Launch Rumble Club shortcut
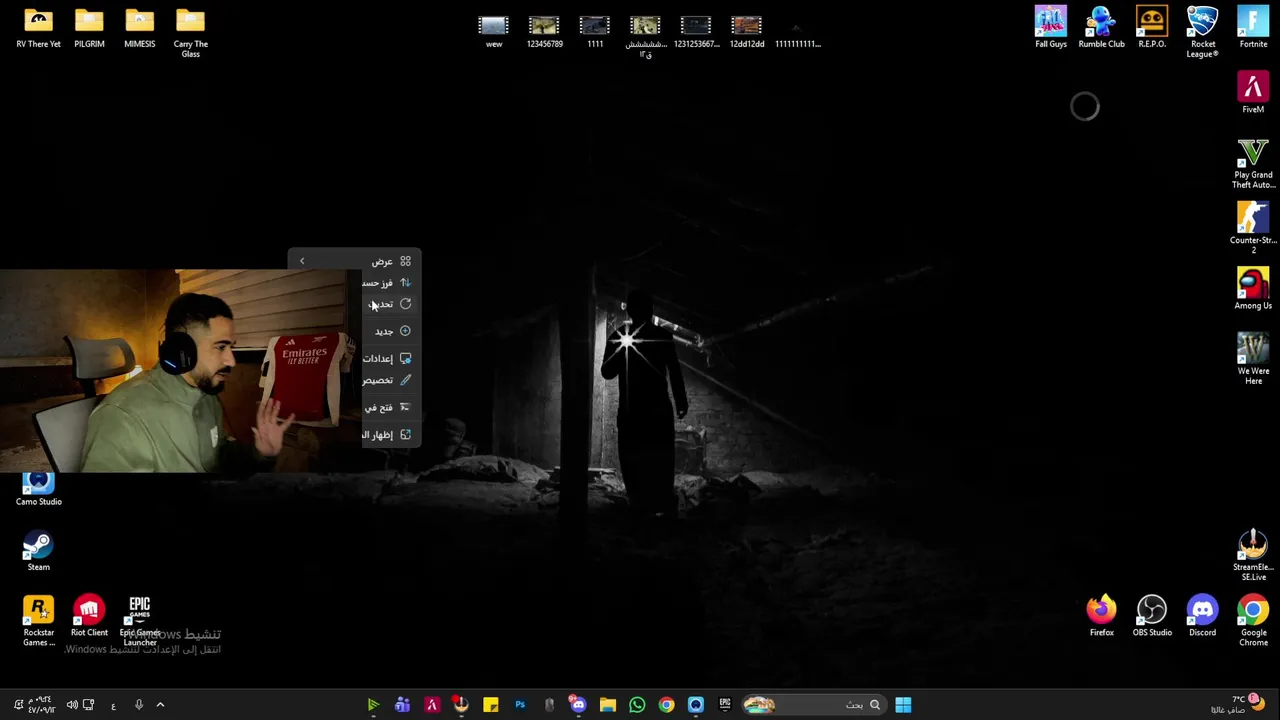Viewport: 1280px width, 720px height. click(1101, 28)
